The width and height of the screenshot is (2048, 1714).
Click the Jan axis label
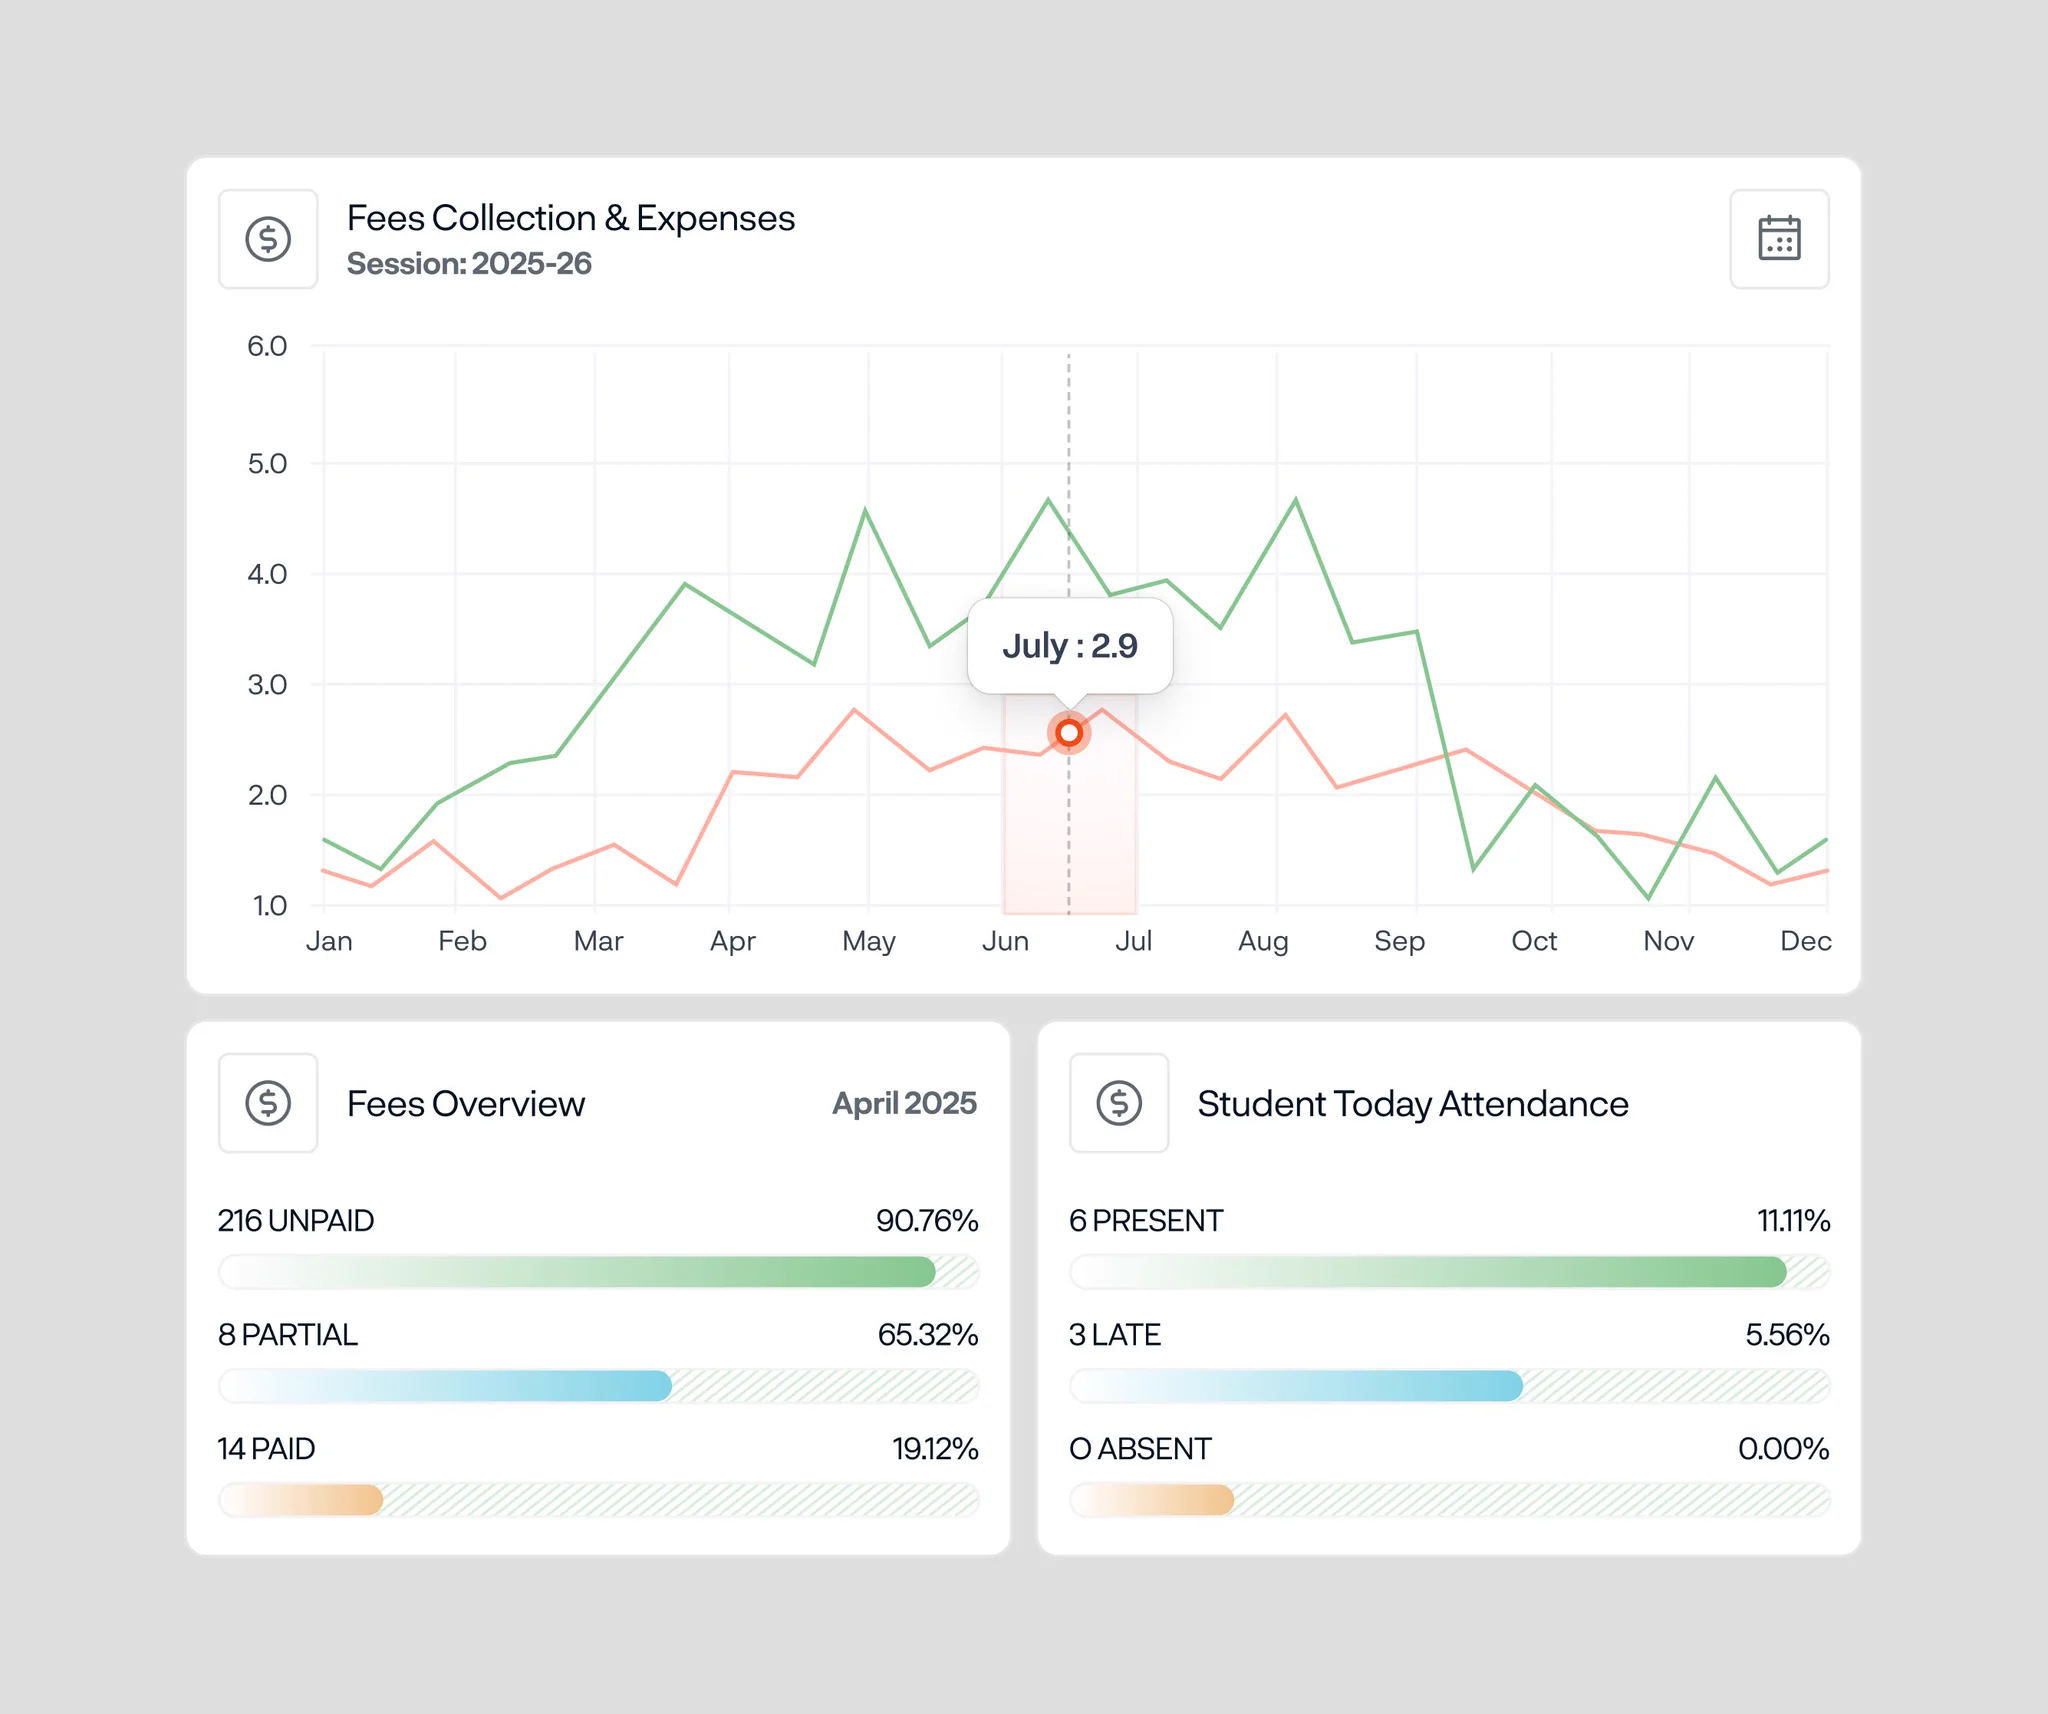[x=329, y=941]
